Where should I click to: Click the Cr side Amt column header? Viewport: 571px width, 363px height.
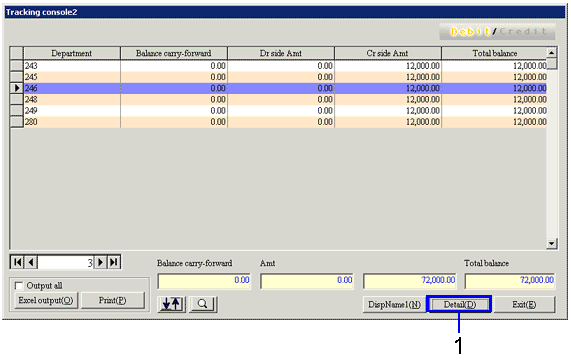pos(387,53)
